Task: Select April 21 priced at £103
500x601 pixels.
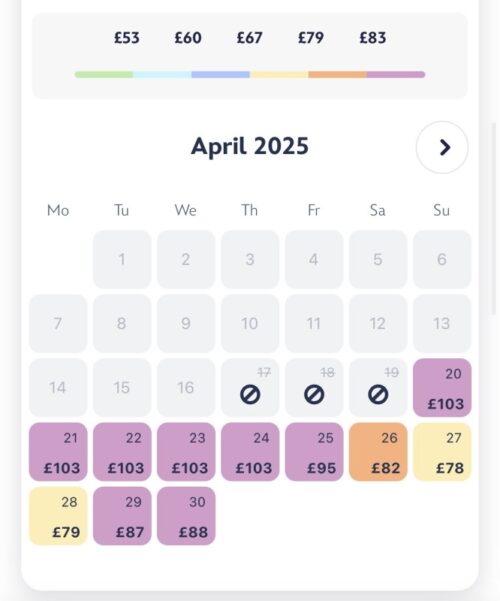Action: point(58,452)
